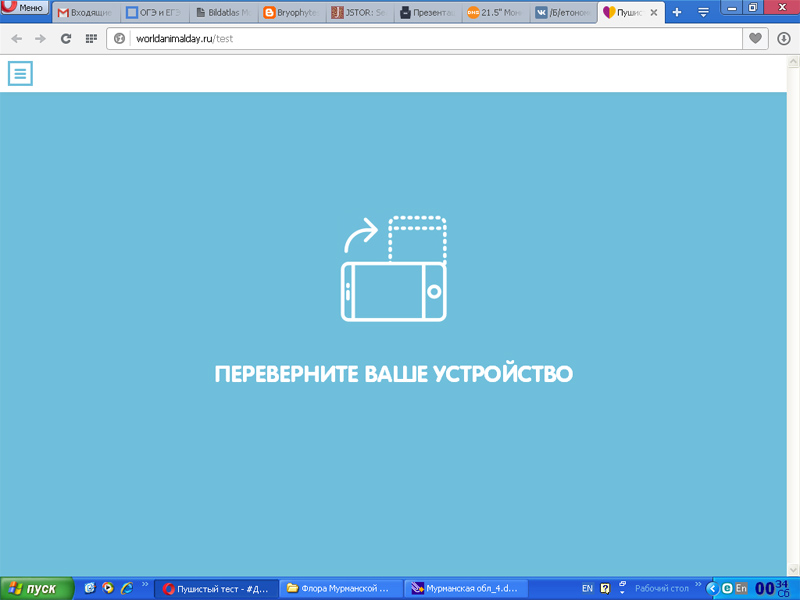The height and width of the screenshot is (600, 800).
Task: Click the EN language indicator in taskbar
Action: (x=587, y=589)
